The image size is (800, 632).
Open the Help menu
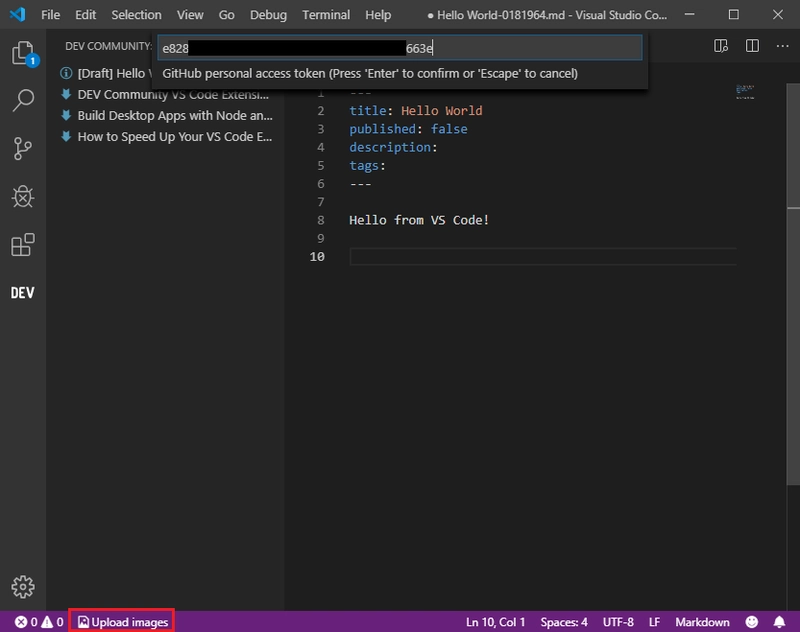tap(378, 15)
